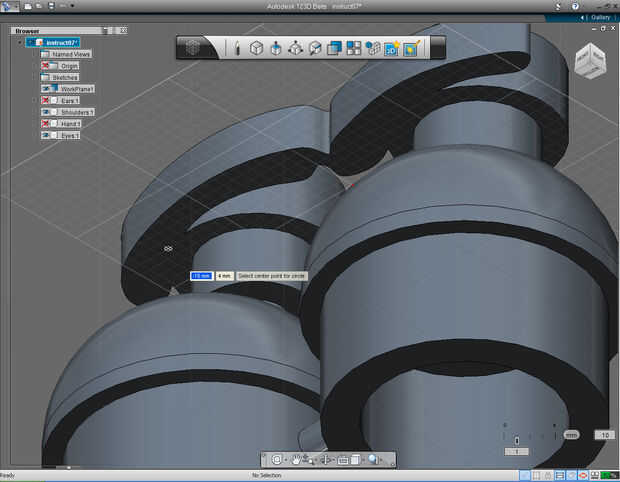Close the Browser panel
This screenshot has height=482, width=620.
point(122,31)
